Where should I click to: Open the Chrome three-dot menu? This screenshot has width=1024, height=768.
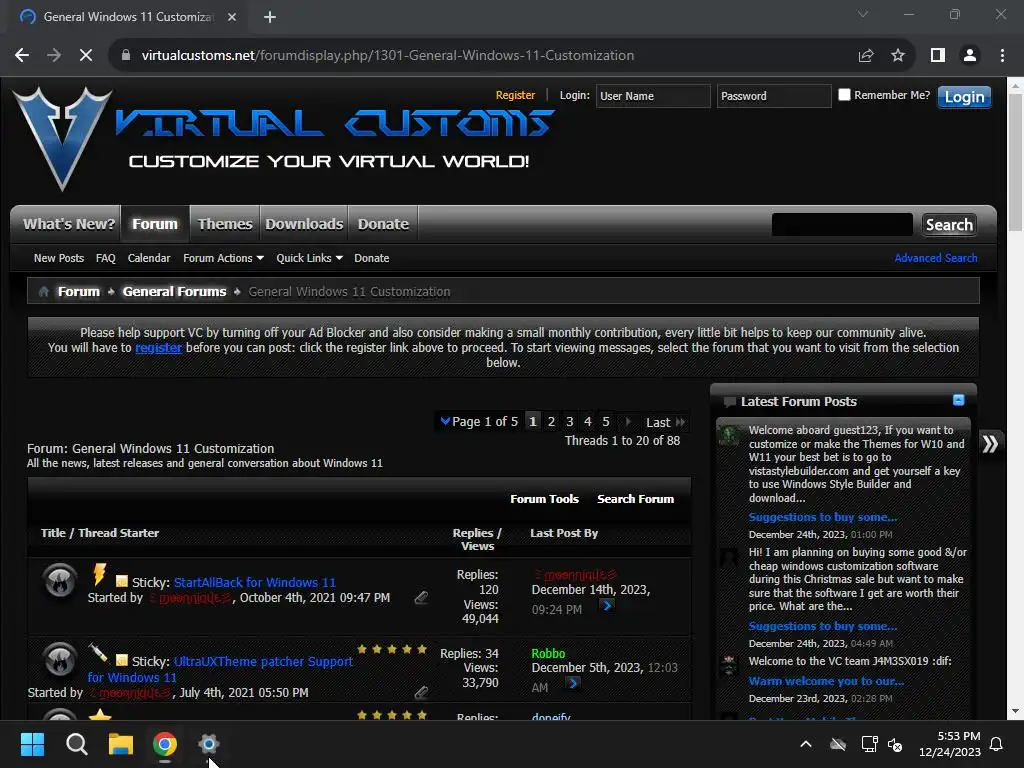1002,56
